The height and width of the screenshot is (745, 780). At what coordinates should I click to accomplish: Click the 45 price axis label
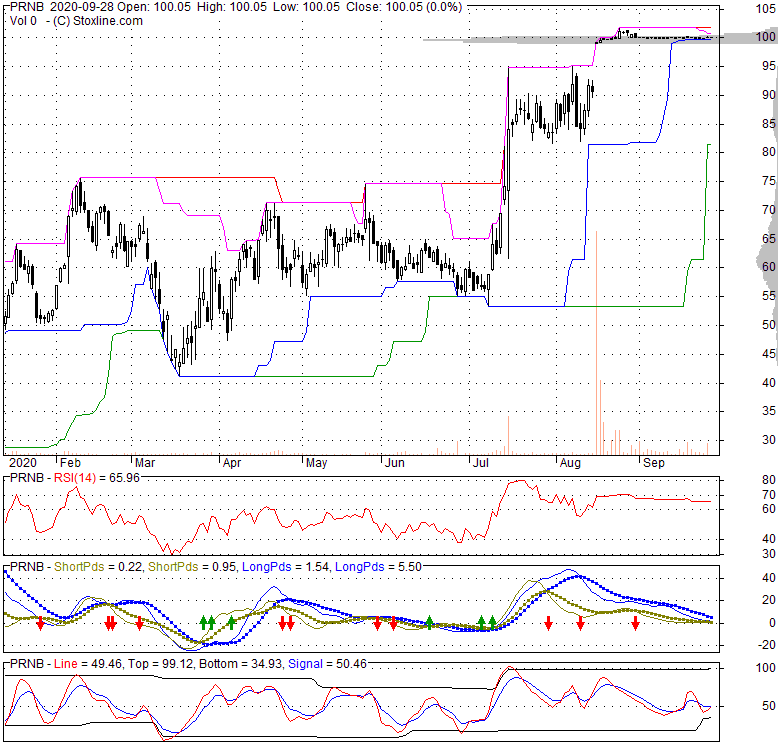coord(769,354)
